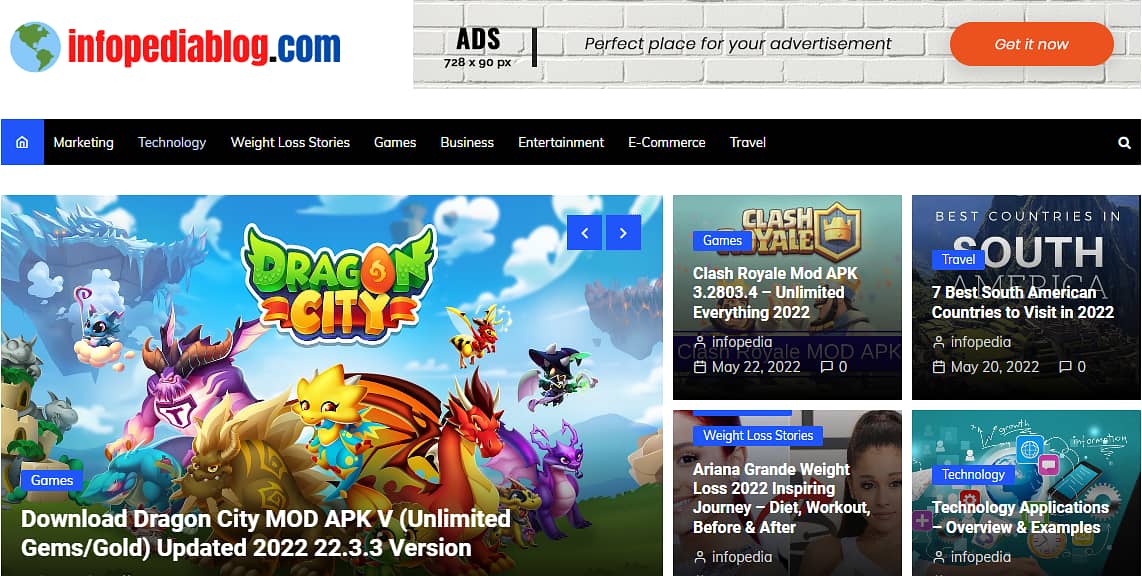Click Games tag on Clash Royale card
Image resolution: width=1142 pixels, height=576 pixels.
point(722,240)
